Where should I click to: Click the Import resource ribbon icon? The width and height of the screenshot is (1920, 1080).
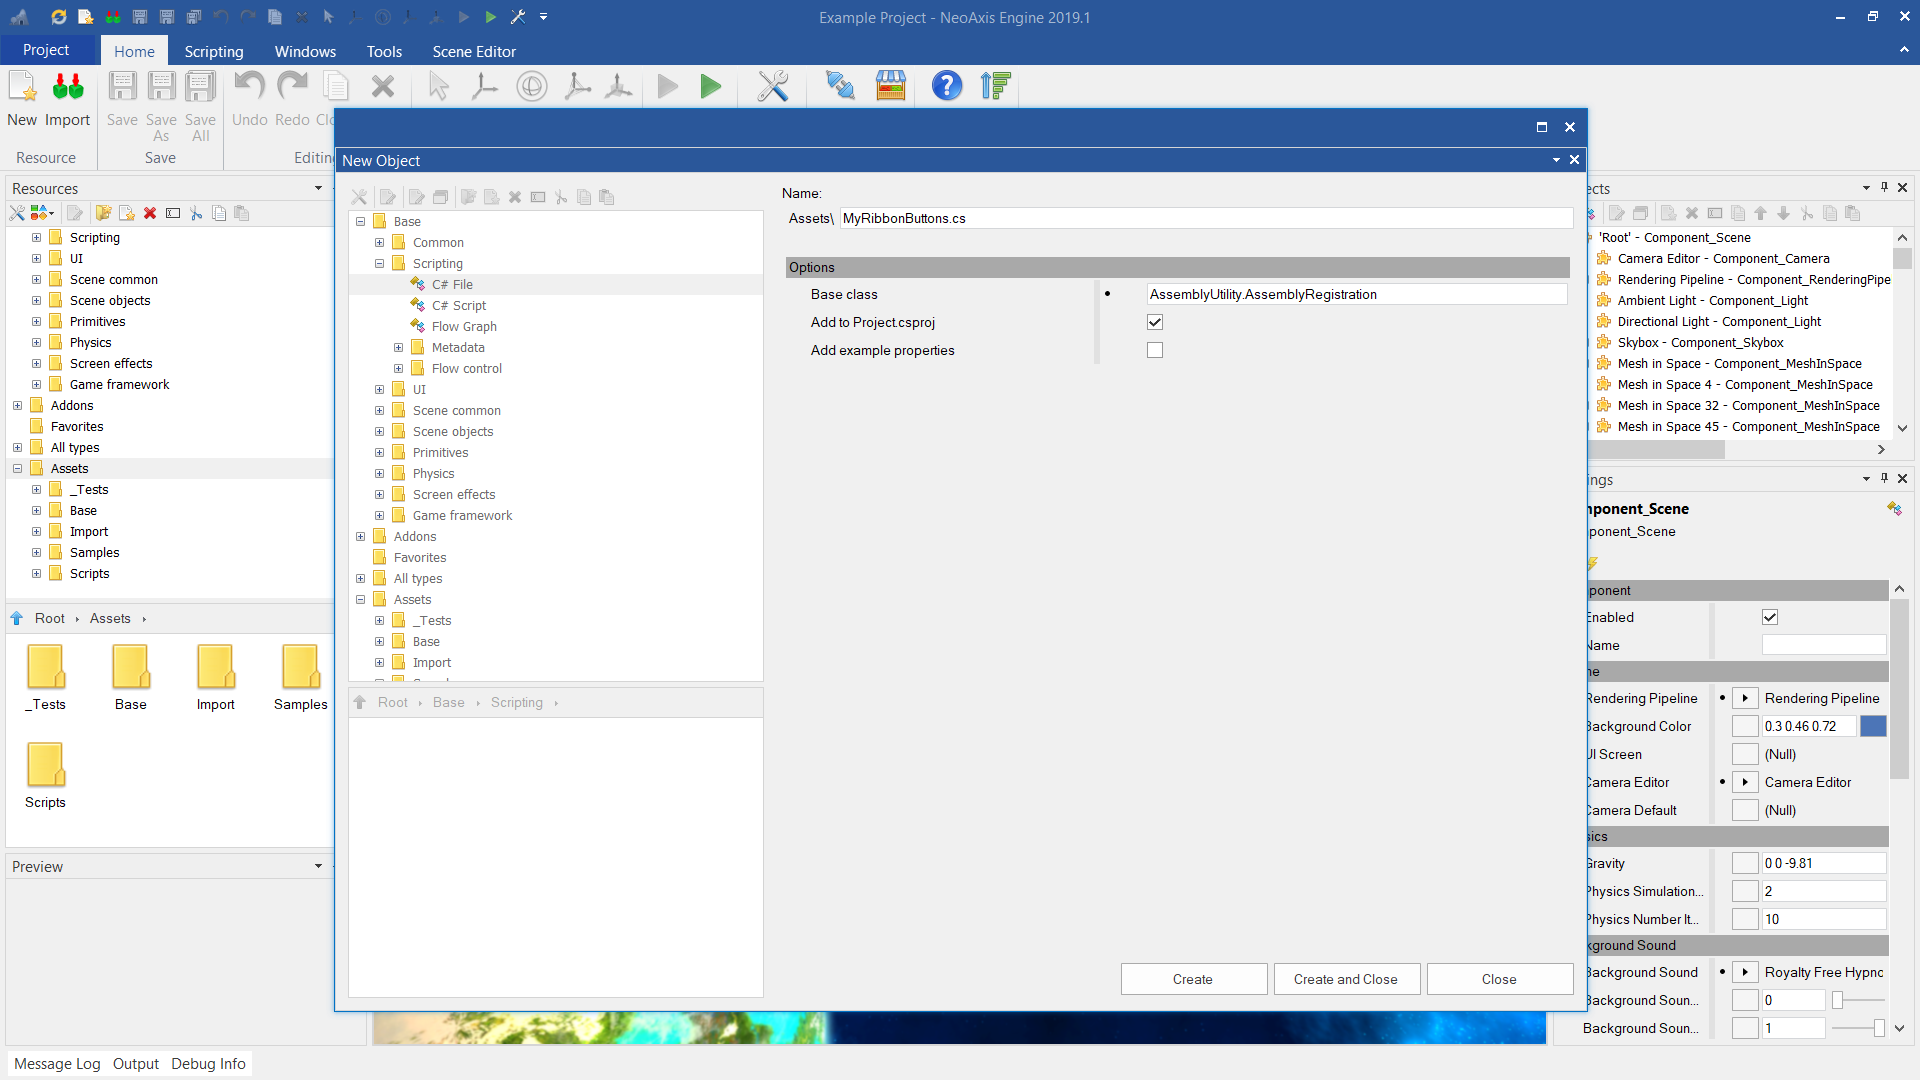coord(68,87)
